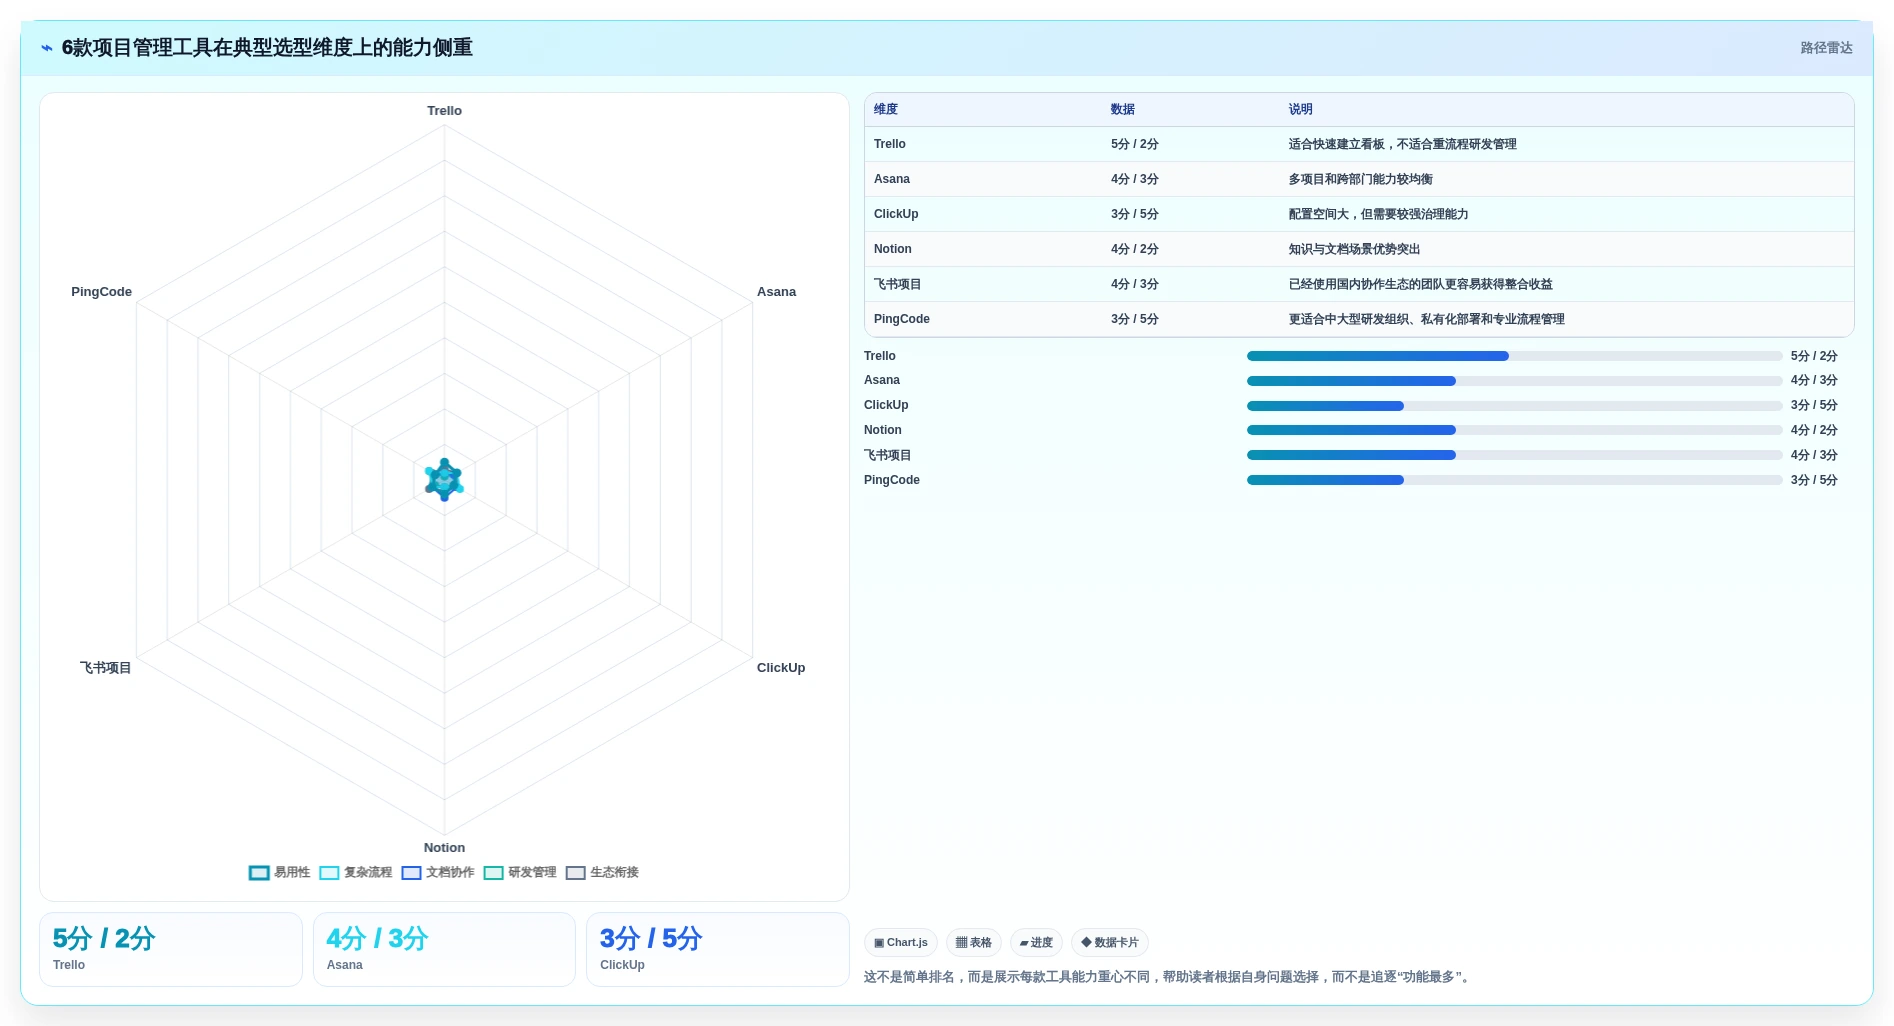Click the 说明 column header
The height and width of the screenshot is (1026, 1894).
tap(1300, 110)
